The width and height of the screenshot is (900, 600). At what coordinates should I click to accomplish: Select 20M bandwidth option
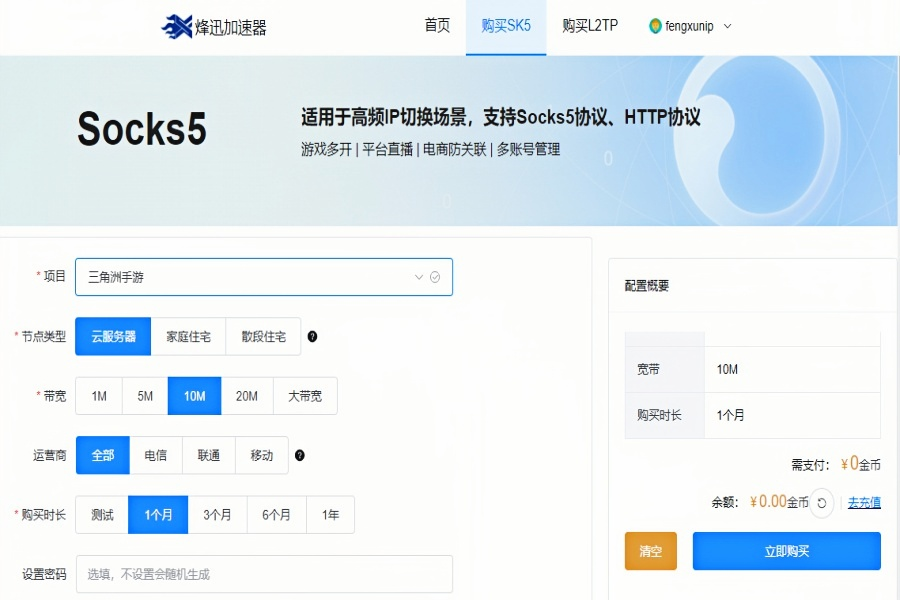pos(246,395)
